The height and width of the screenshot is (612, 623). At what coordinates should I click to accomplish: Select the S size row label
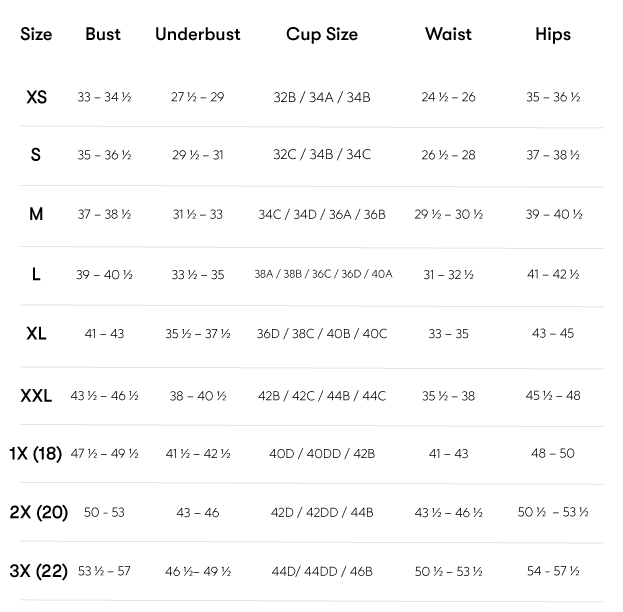click(36, 155)
